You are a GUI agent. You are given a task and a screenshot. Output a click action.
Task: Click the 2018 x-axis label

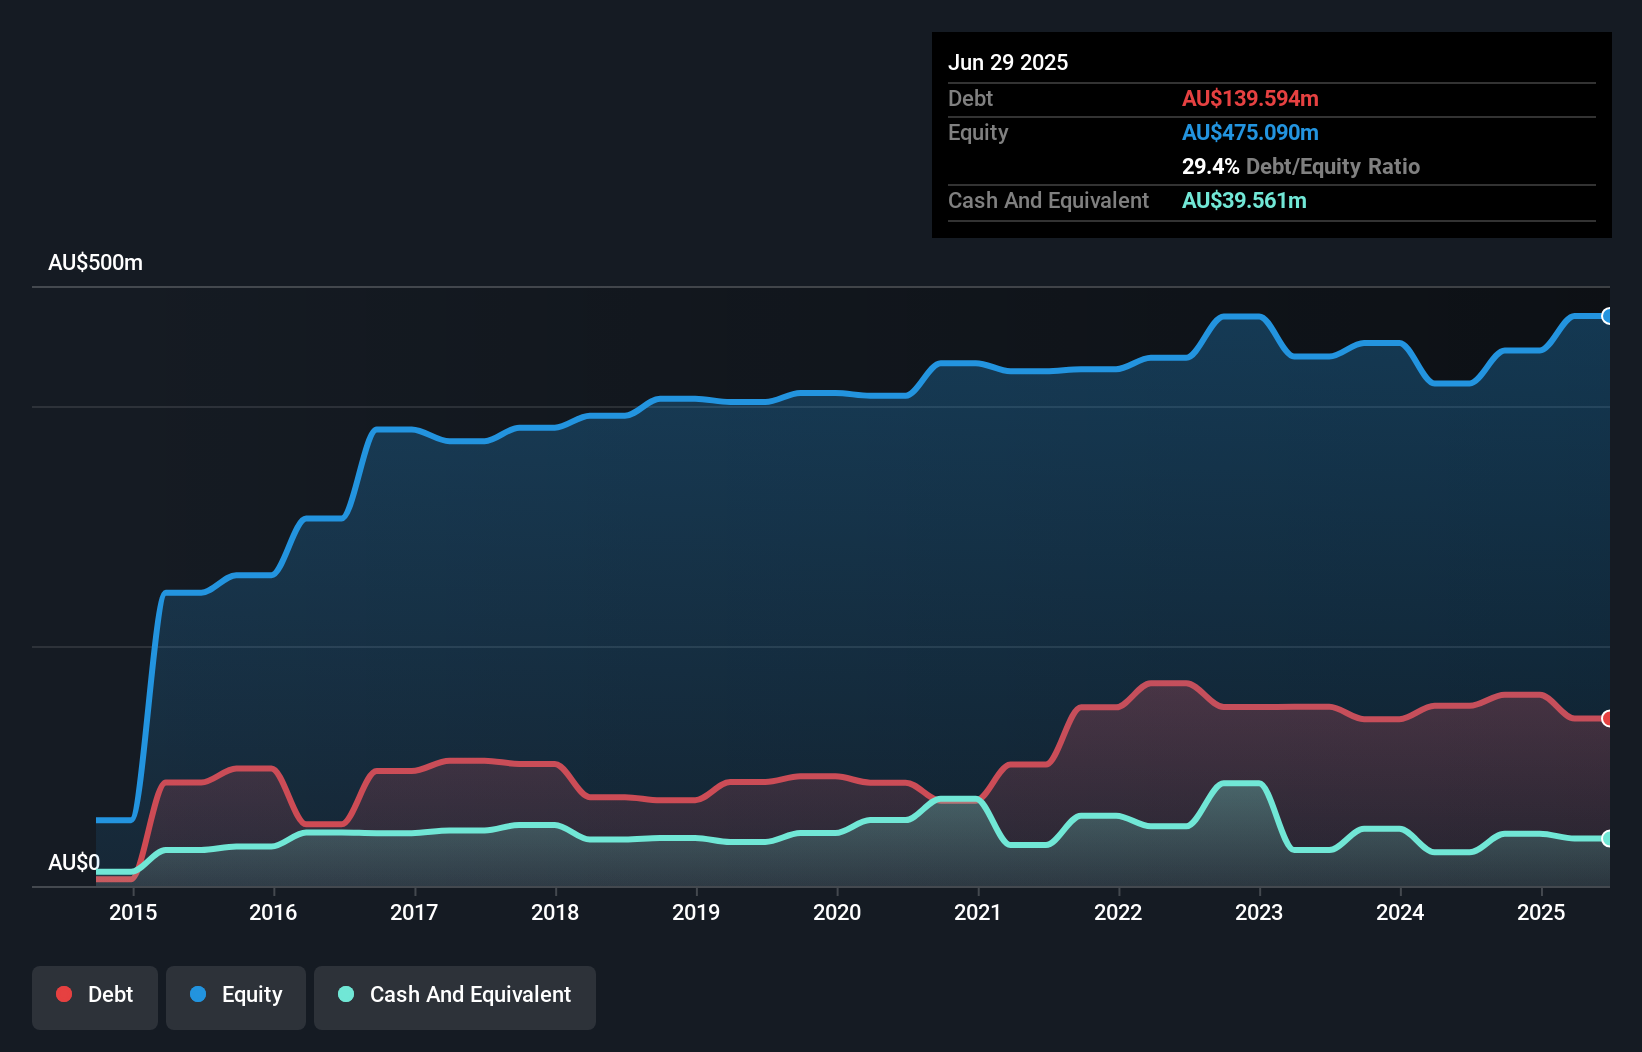(555, 912)
